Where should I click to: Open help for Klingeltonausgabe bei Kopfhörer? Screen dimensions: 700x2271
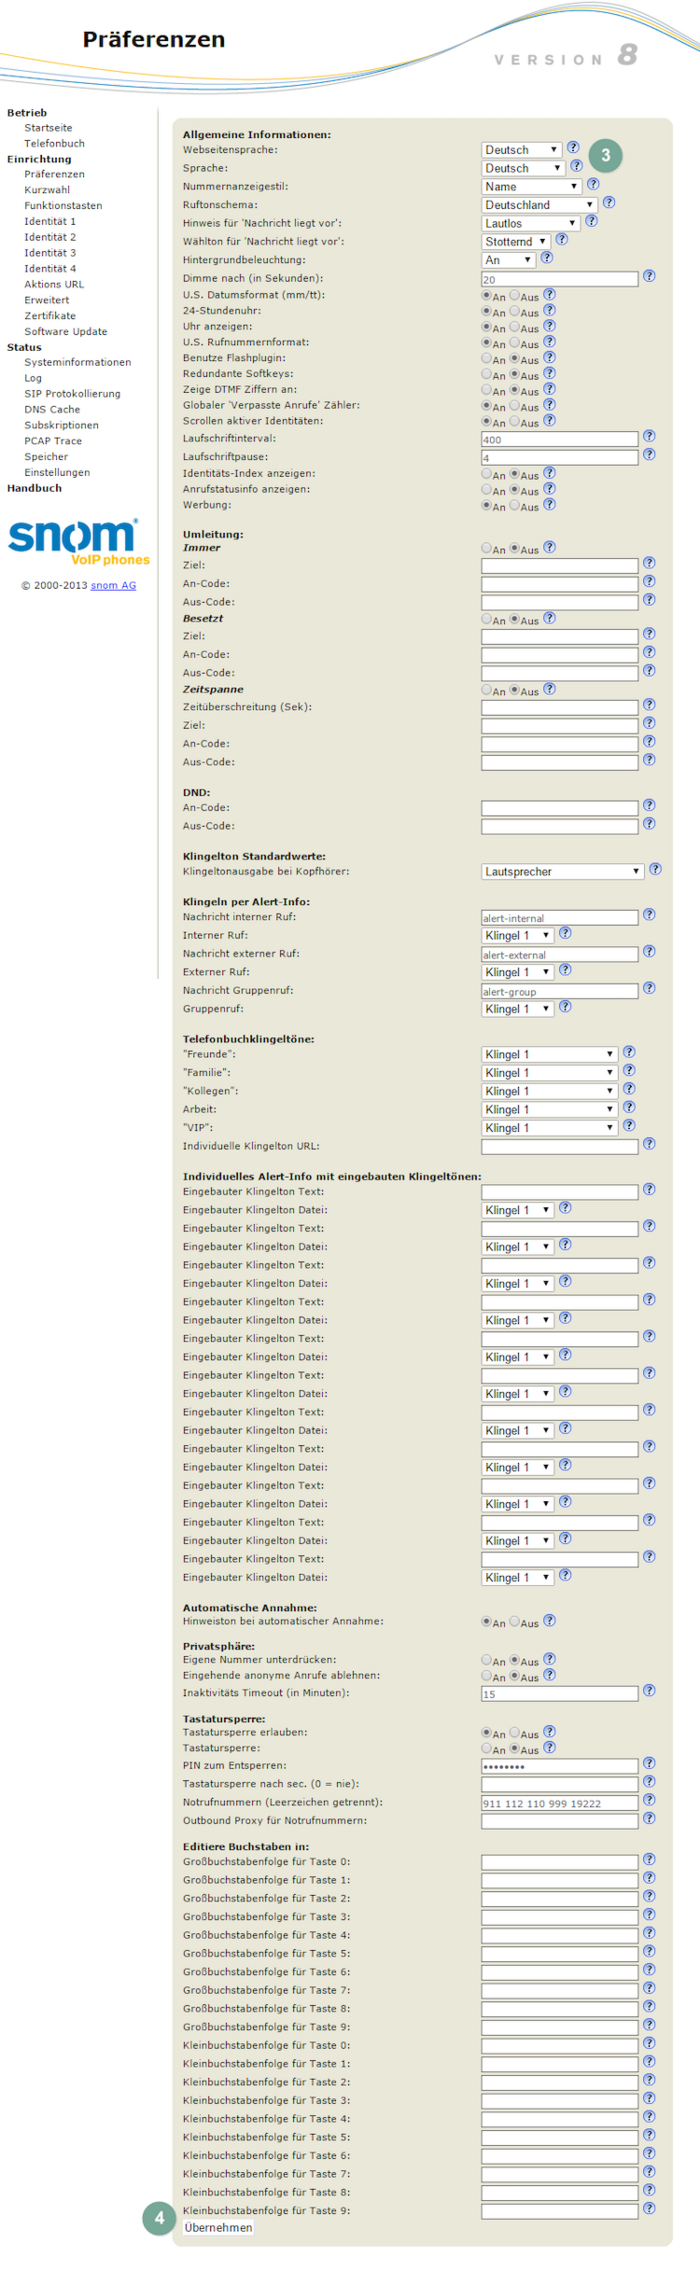655,870
